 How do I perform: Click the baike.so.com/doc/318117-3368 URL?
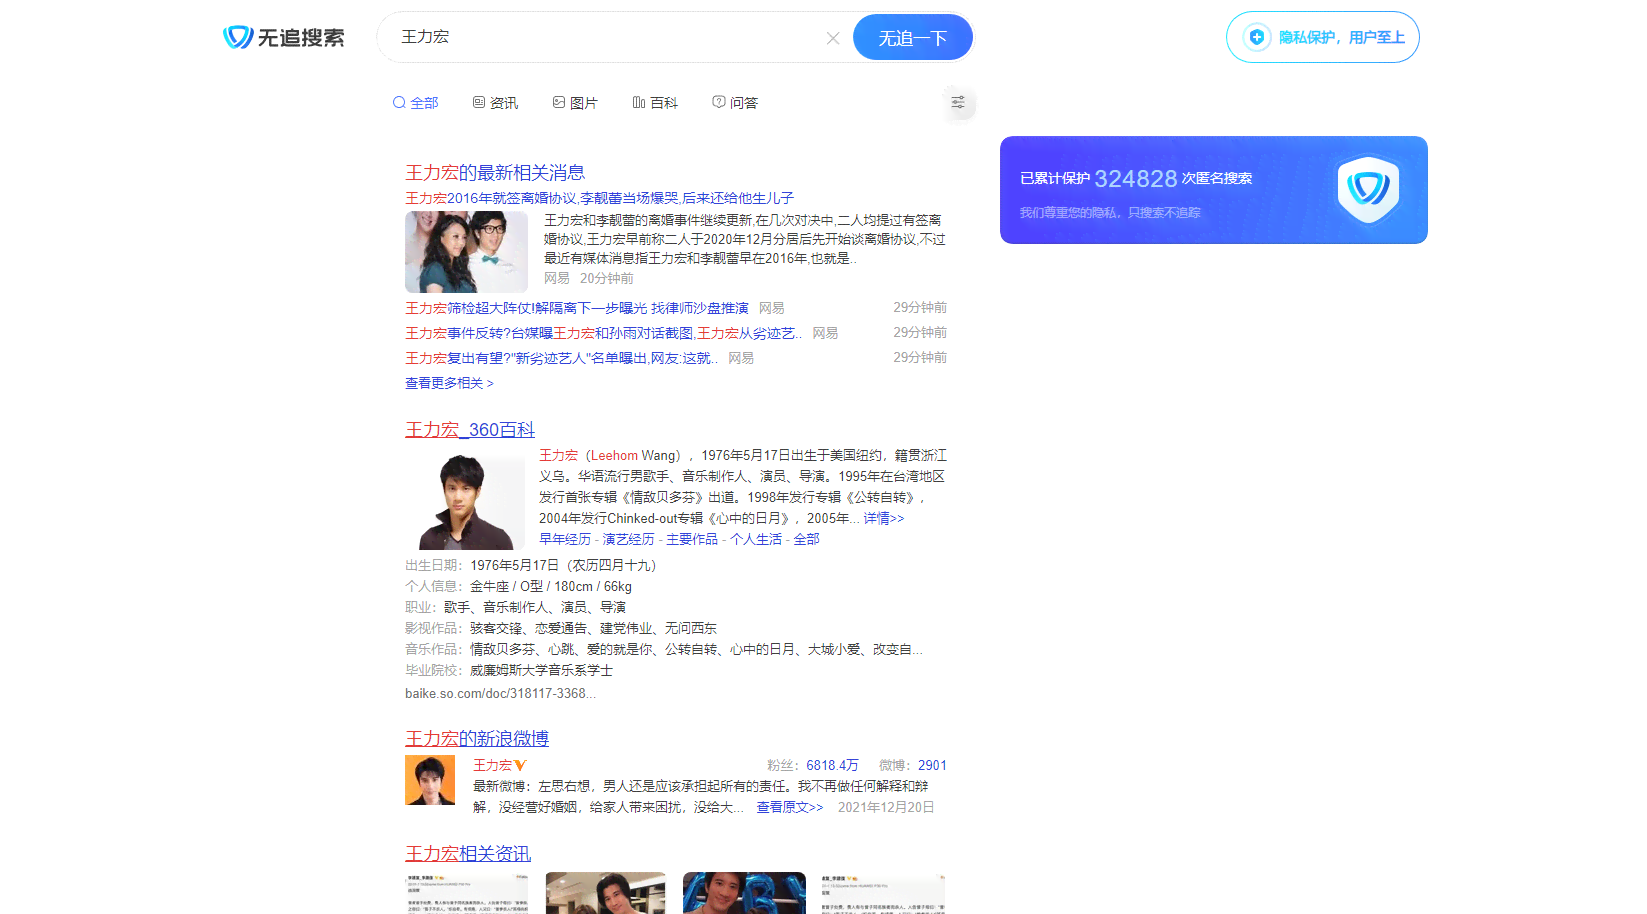coord(500,693)
